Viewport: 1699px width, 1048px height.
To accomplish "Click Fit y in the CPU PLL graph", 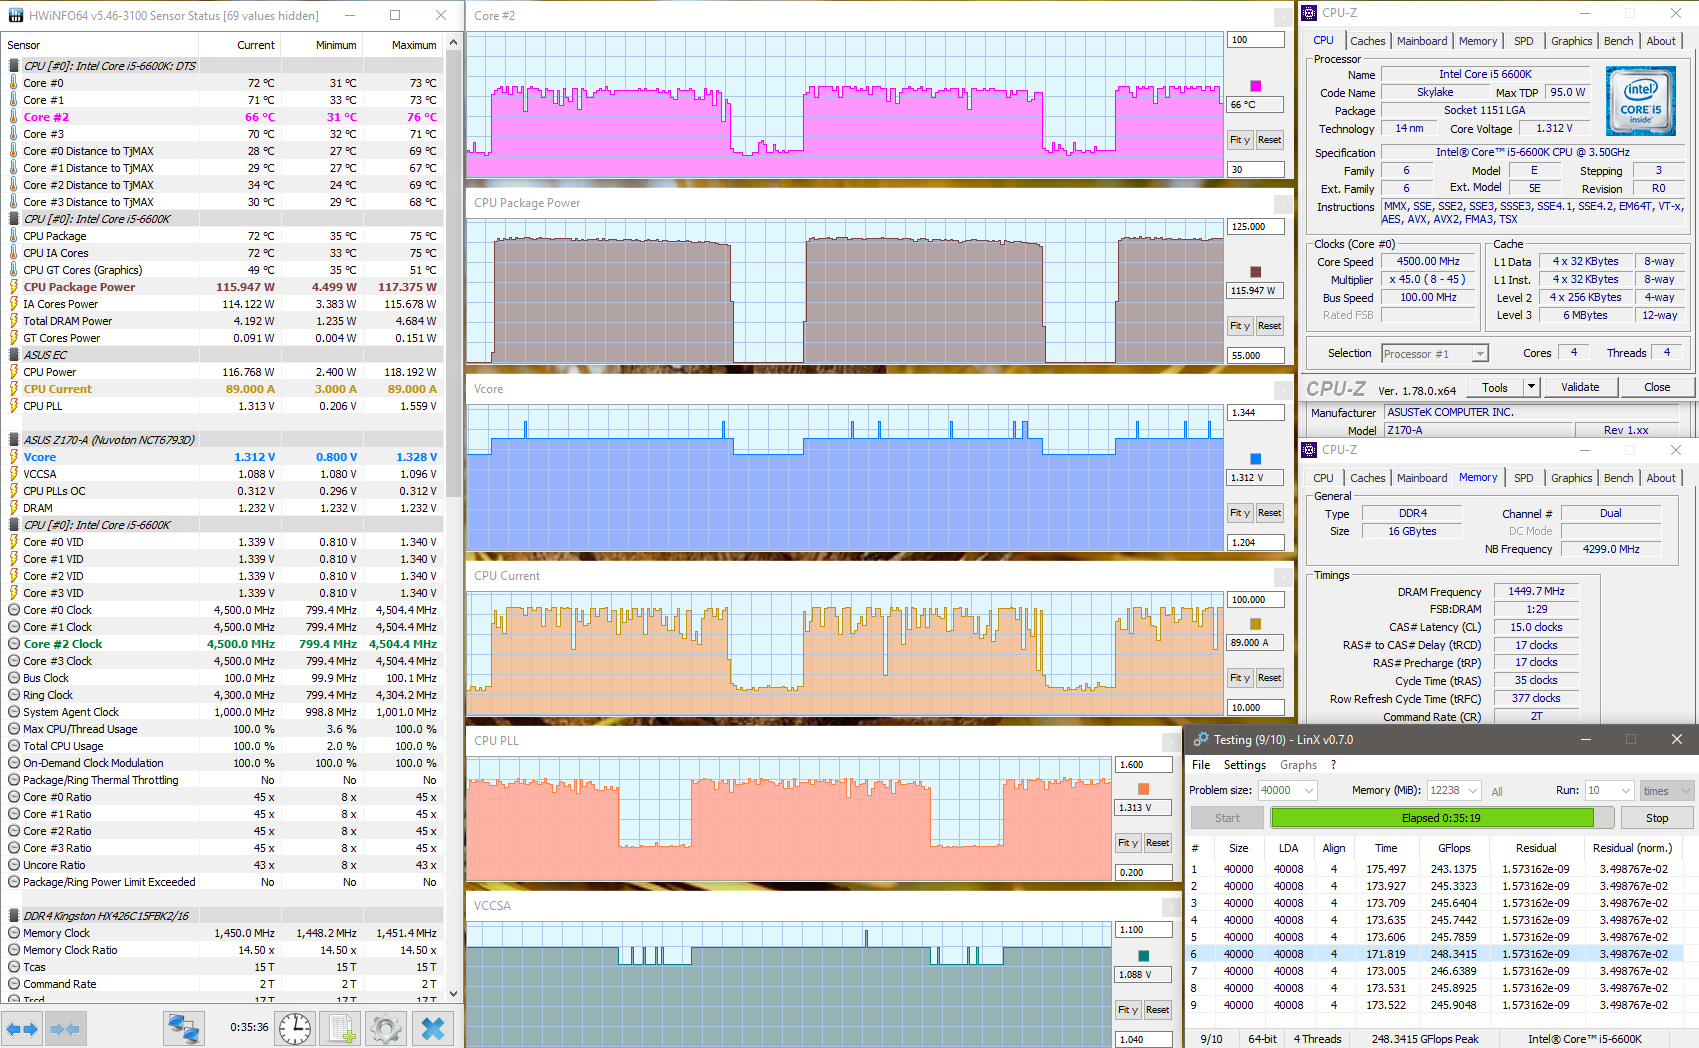I will [x=1128, y=843].
